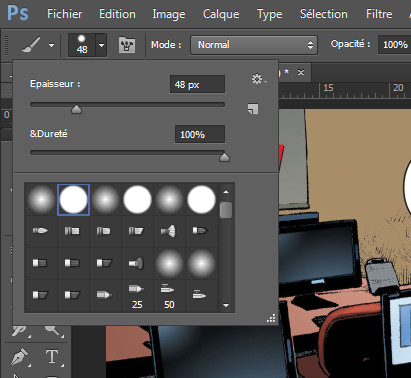Screen dimensions: 411x378
Task: Click the Photoshop Ps logo
Action: pos(18,13)
